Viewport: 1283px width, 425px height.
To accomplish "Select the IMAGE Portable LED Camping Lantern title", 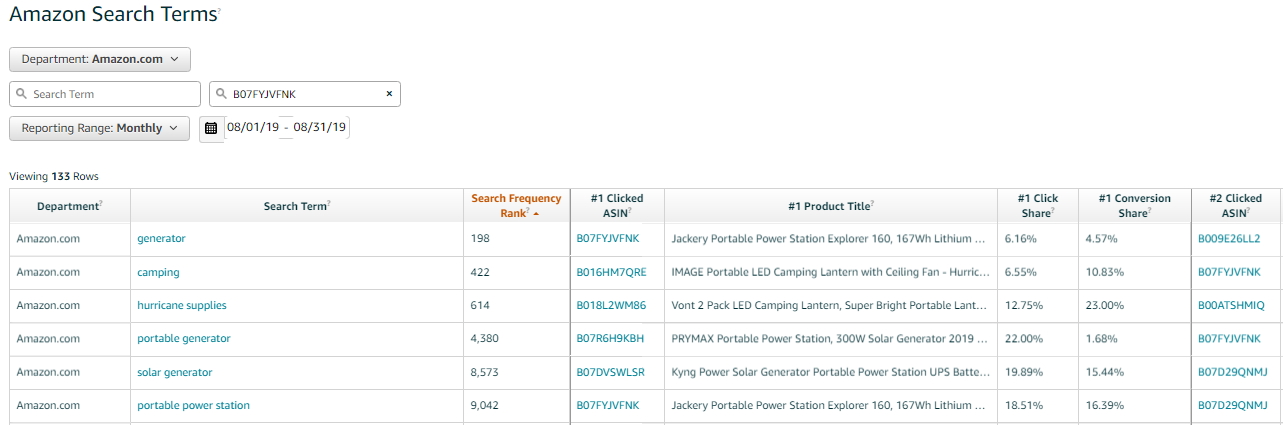I will (831, 272).
